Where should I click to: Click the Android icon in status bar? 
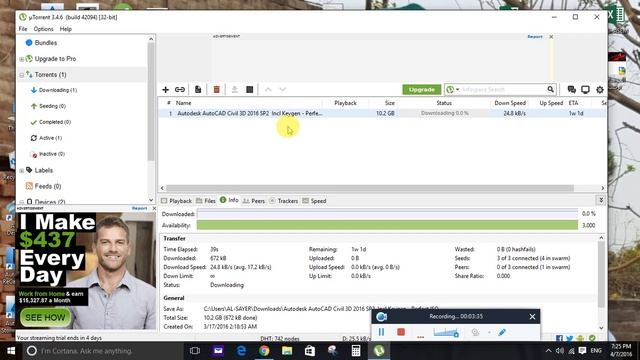coord(580,338)
